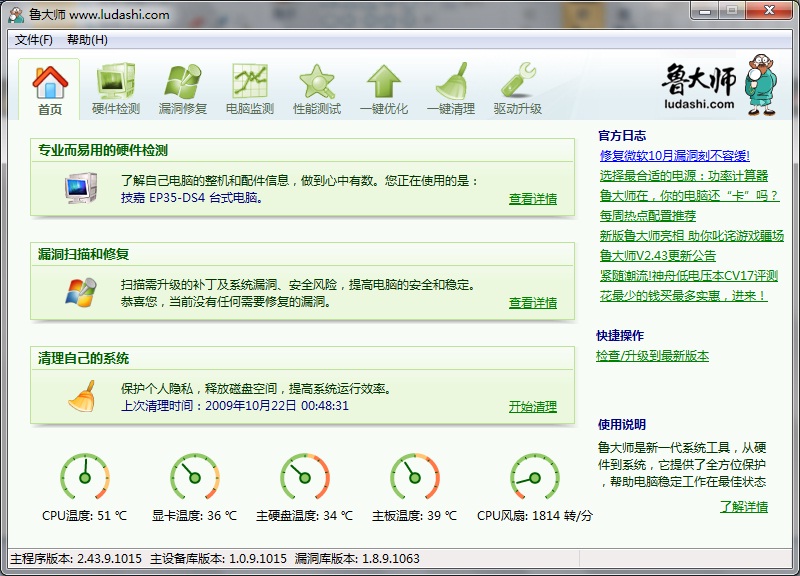Viewport: 800px width, 576px height.
Task: Open the 紧随潮流!神舟低电压本CV17评测 link
Action: point(689,276)
